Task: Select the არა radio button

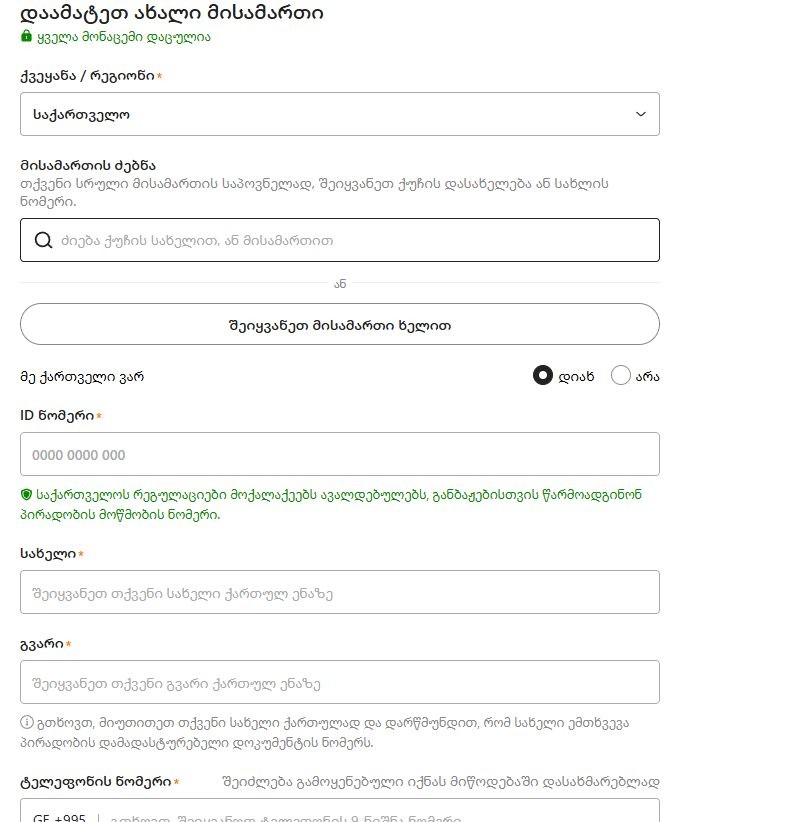Action: pos(620,375)
